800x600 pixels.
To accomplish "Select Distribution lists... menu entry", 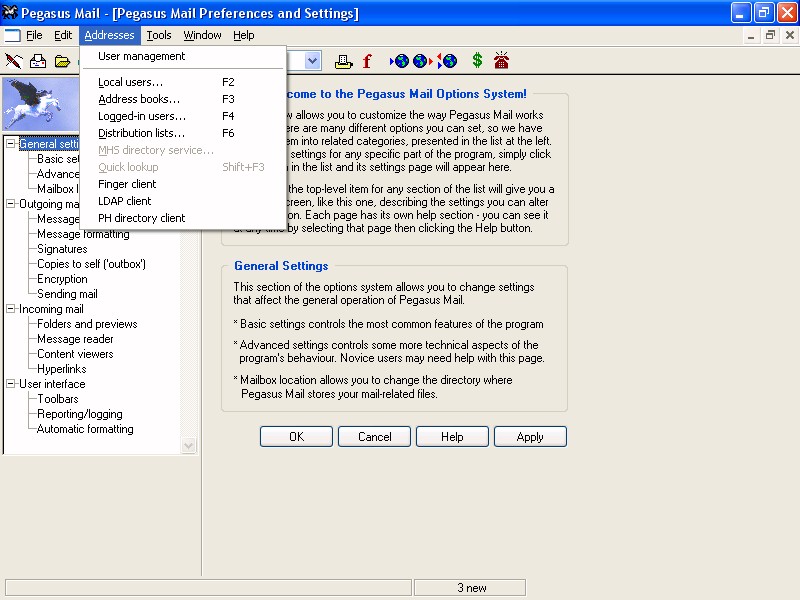I will pos(182,133).
